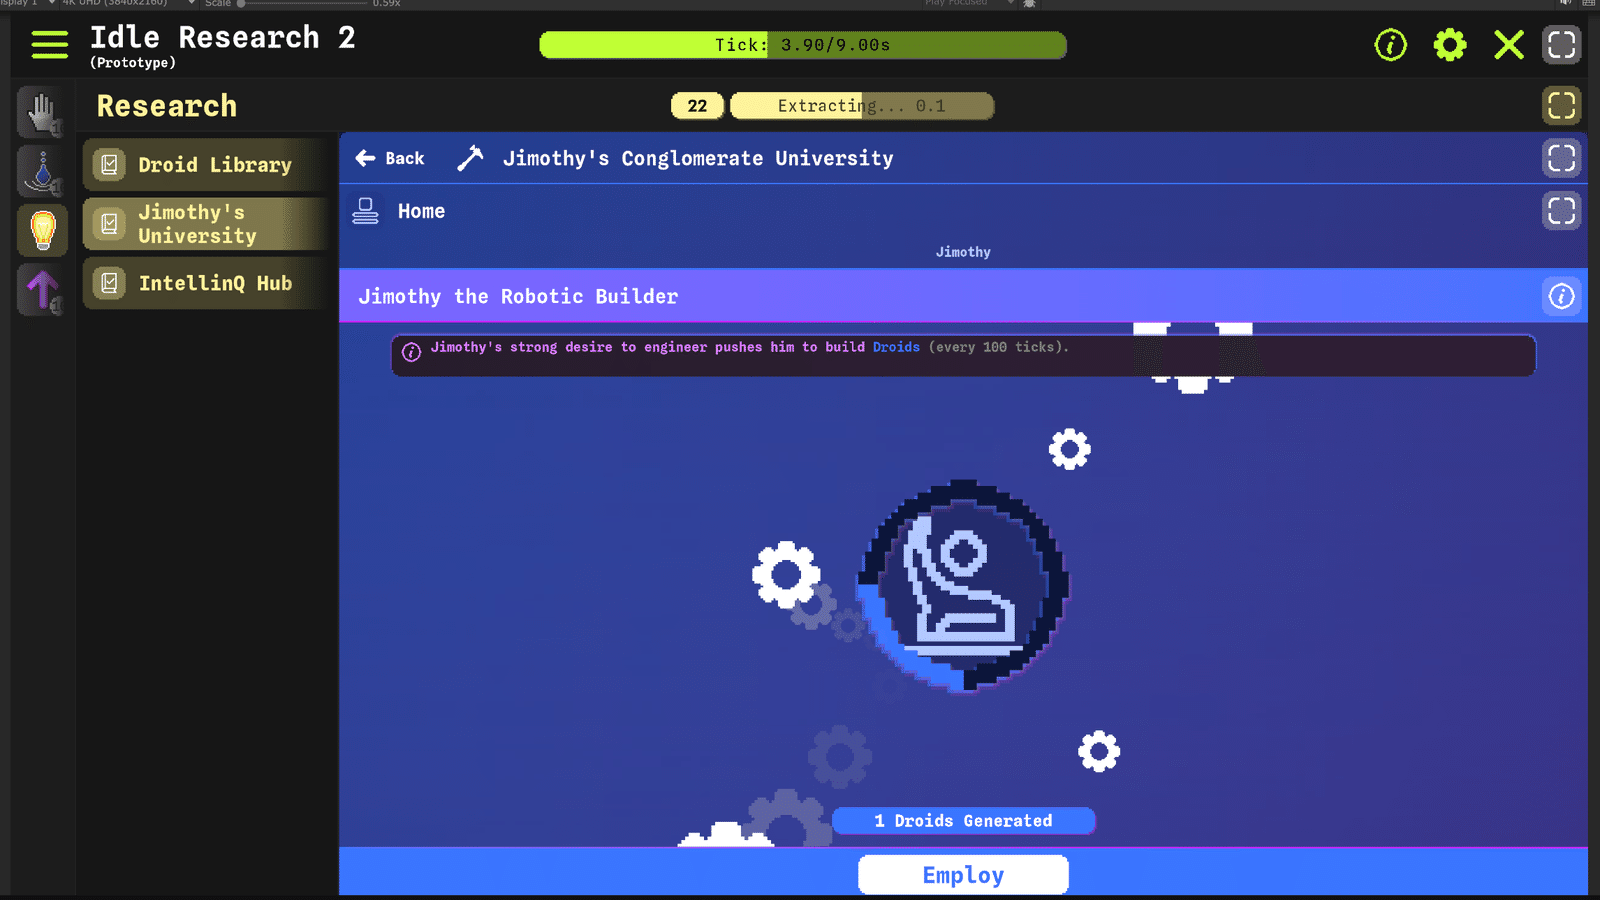Open settings with the green gear icon

(1450, 45)
